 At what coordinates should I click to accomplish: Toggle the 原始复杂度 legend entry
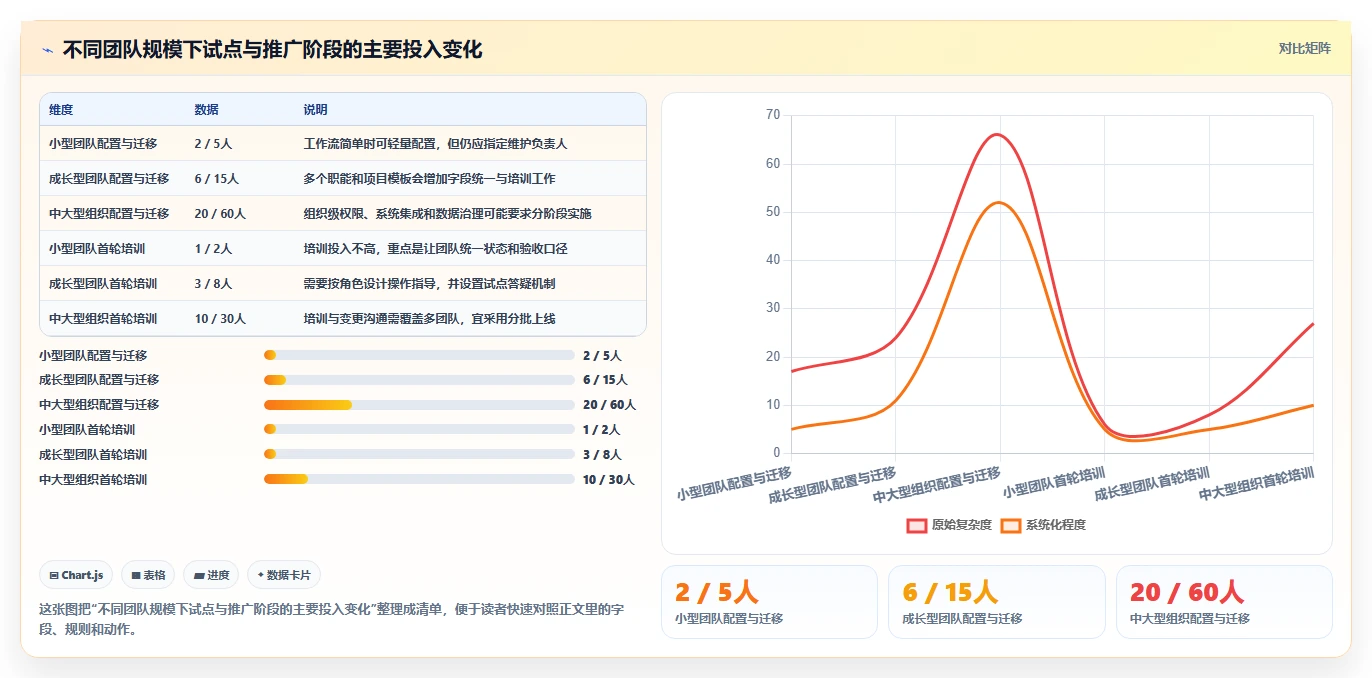pos(949,525)
